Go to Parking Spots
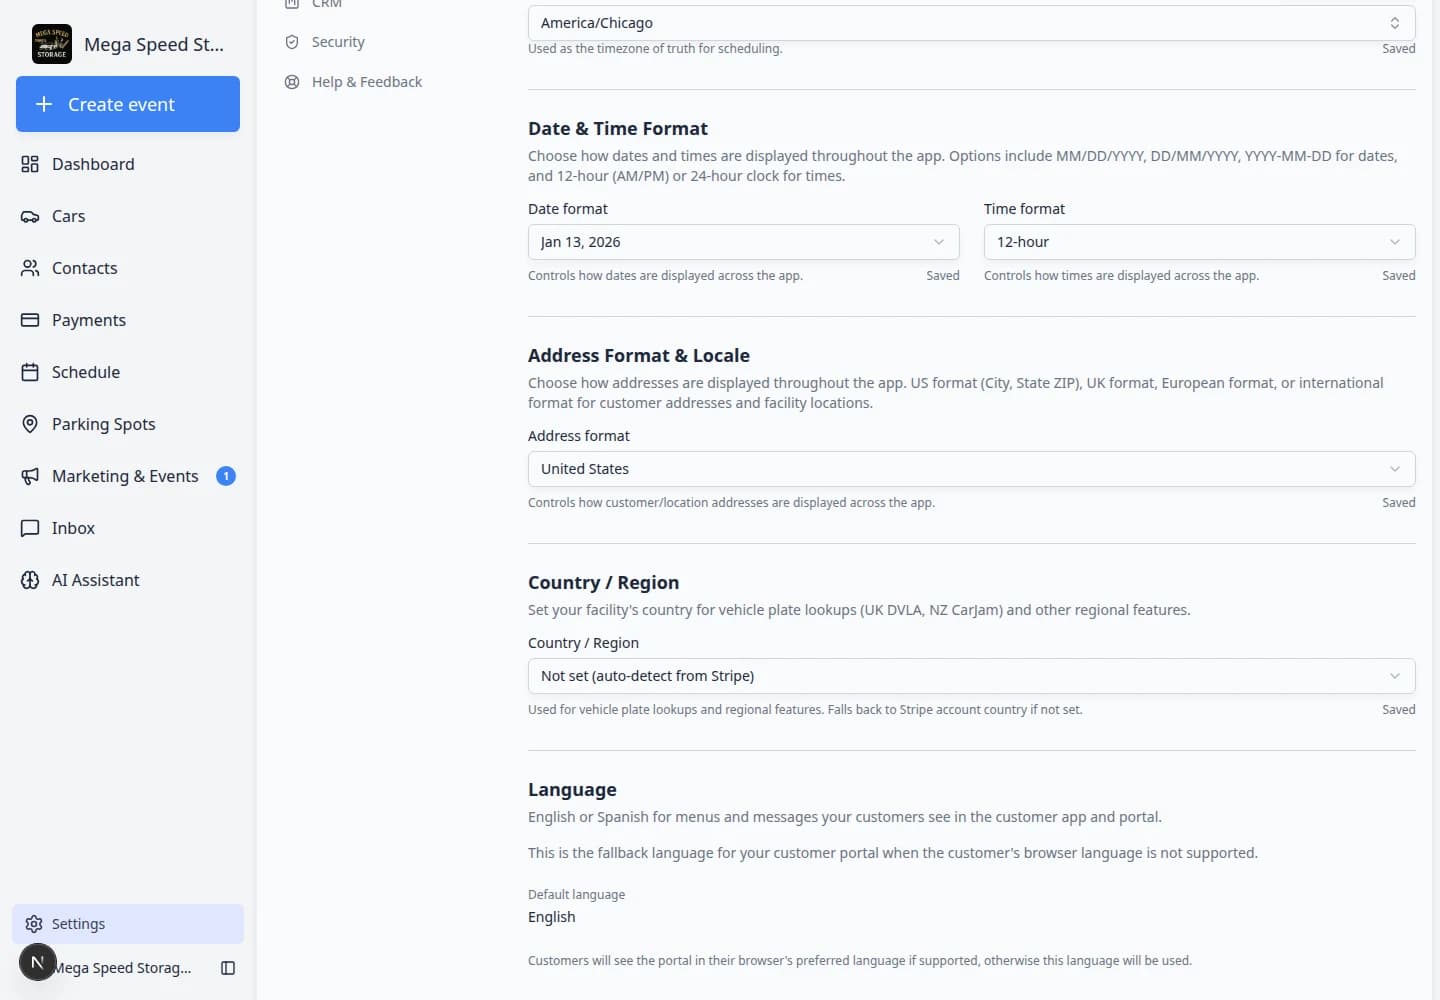 (x=128, y=424)
